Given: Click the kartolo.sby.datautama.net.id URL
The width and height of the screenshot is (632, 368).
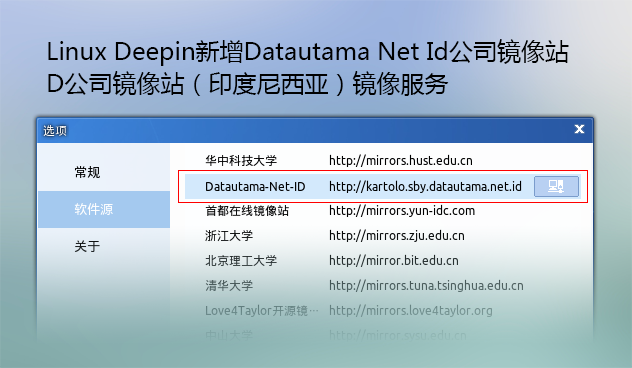Looking at the screenshot, I should coord(425,186).
